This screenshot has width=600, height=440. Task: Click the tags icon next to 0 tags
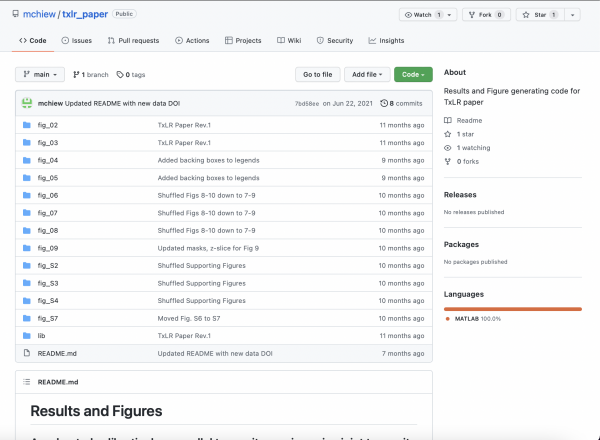[x=119, y=75]
